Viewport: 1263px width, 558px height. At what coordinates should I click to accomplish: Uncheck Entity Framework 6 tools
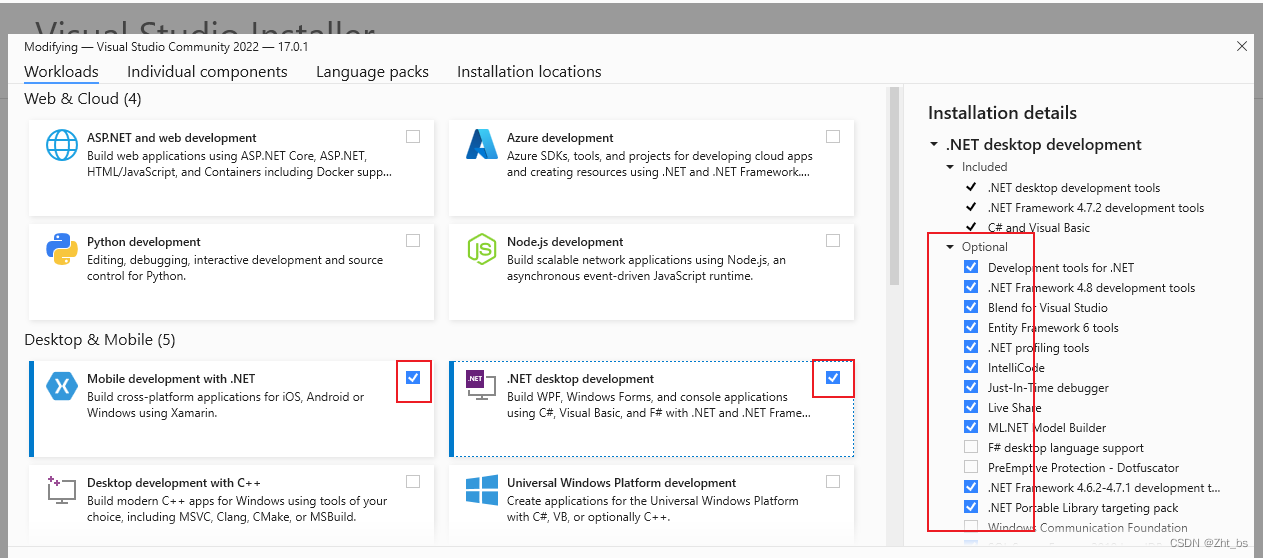tap(971, 327)
